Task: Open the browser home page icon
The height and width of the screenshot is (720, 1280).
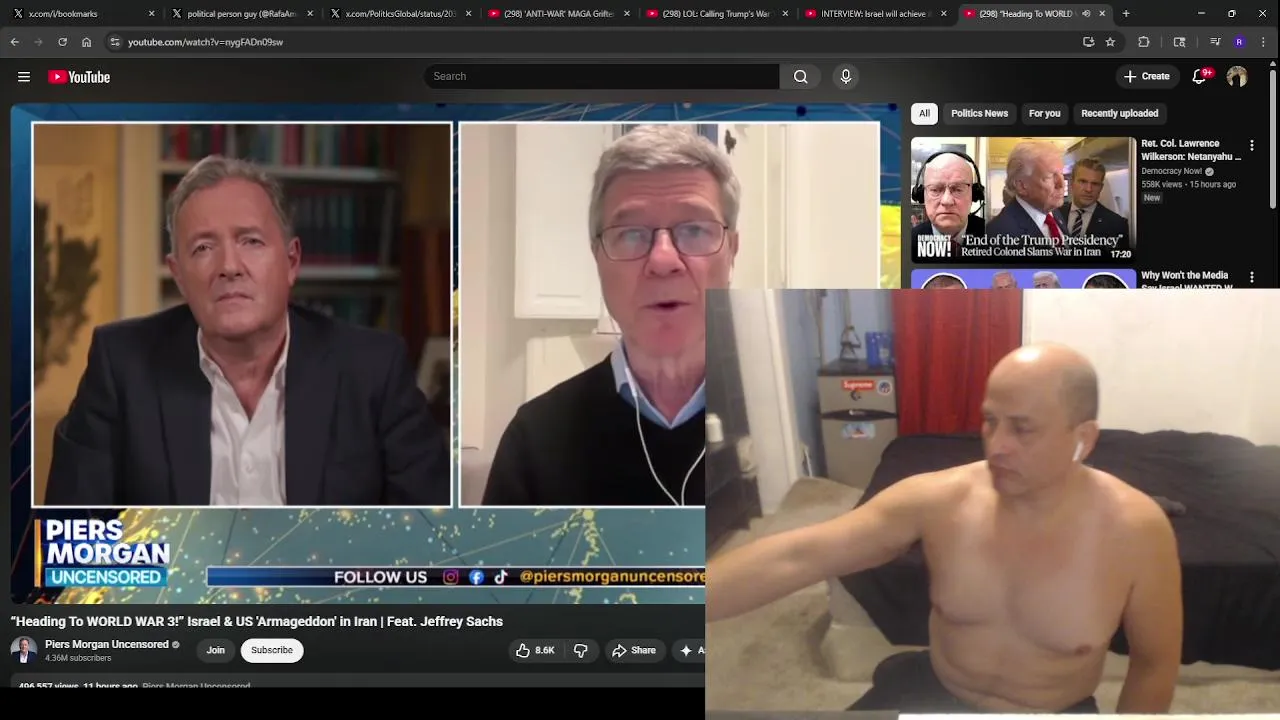Action: pyautogui.click(x=86, y=42)
